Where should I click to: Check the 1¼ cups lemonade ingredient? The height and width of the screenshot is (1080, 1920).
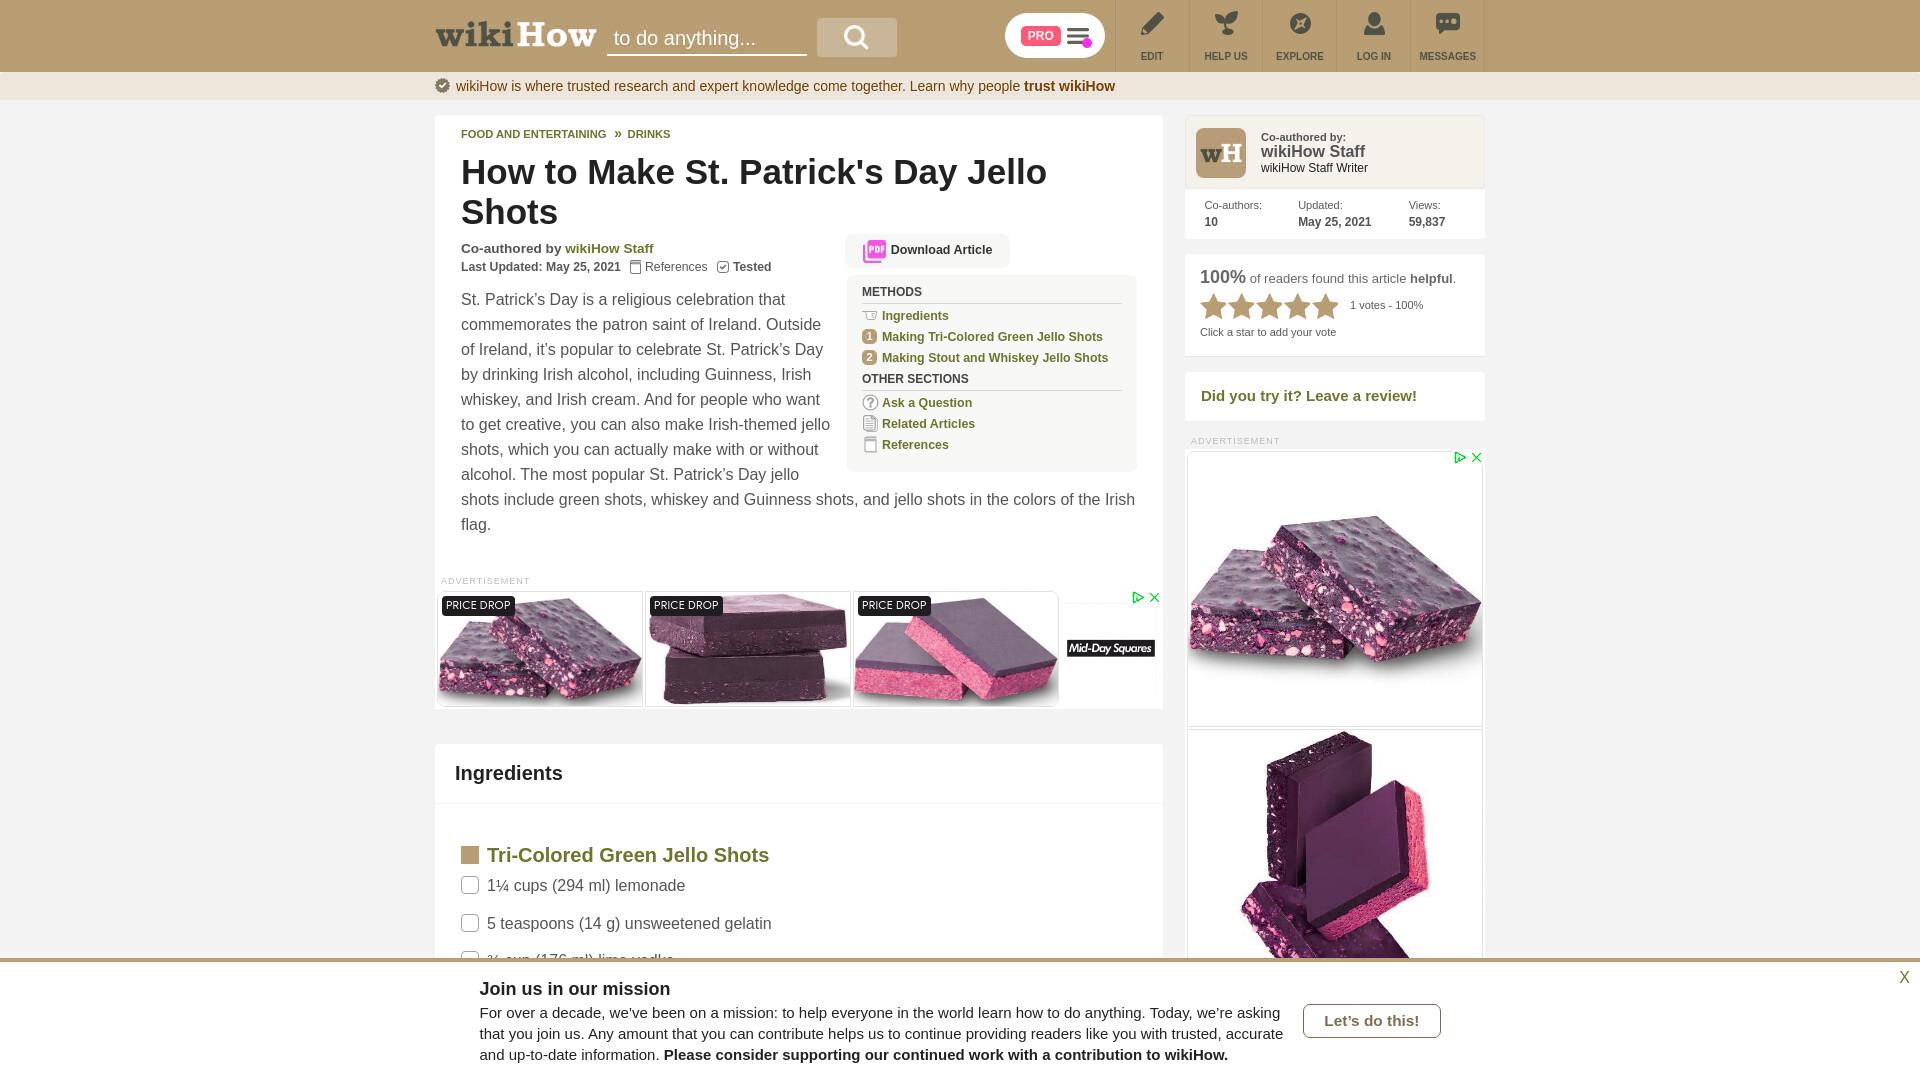tap(470, 885)
